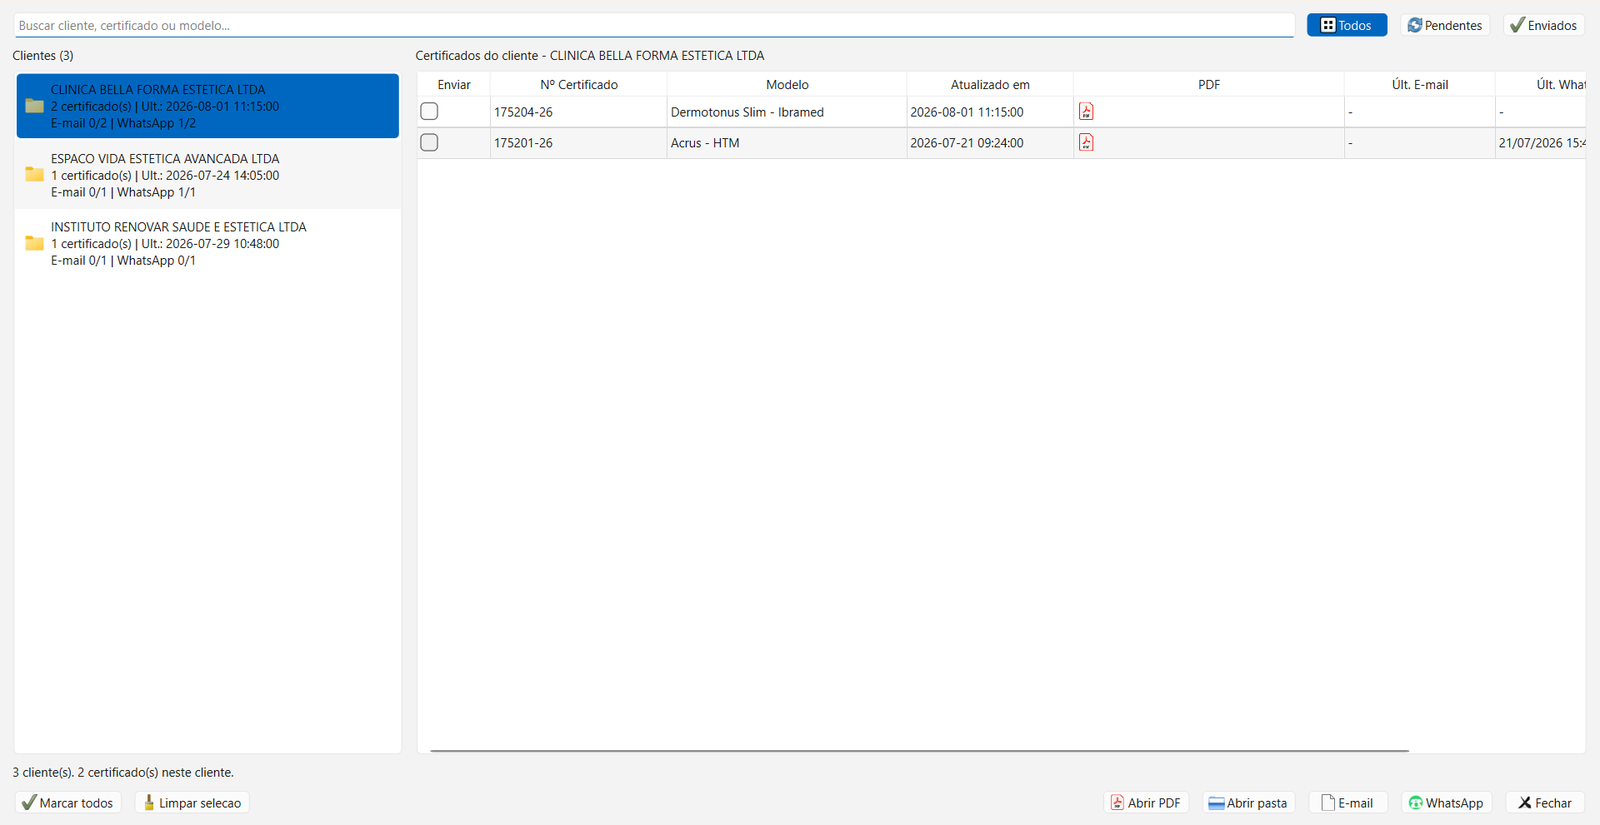Select client ESPACO VIDA ESTETICA AVANCADA LTDA
The width and height of the screenshot is (1600, 825).
[208, 175]
